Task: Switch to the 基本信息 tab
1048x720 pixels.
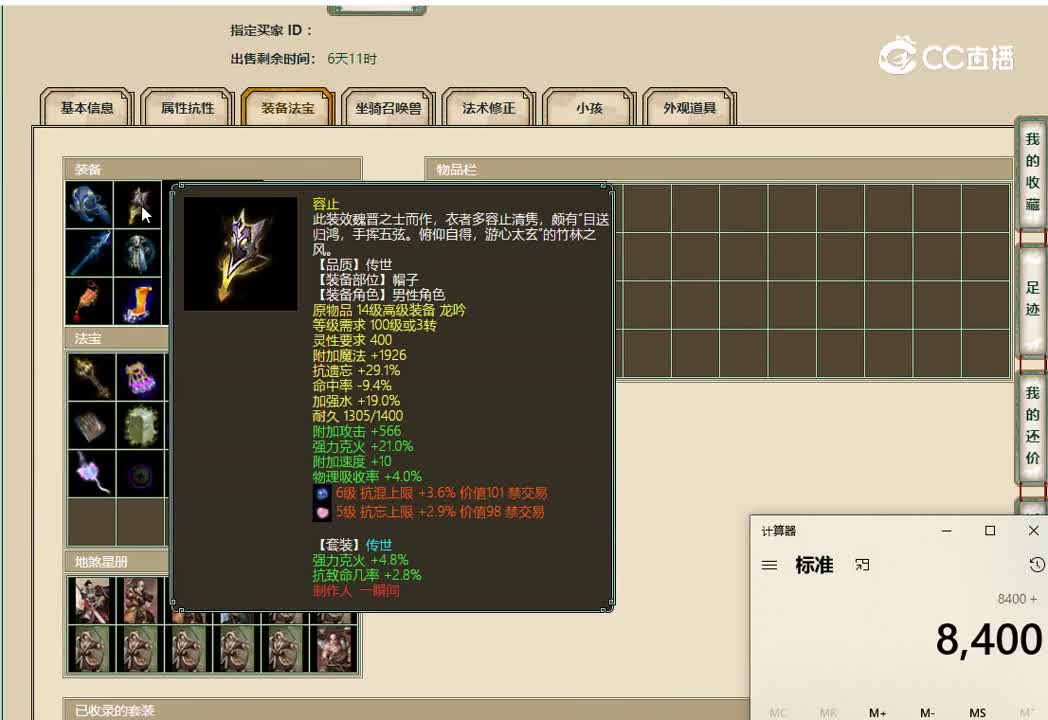Action: [87, 108]
